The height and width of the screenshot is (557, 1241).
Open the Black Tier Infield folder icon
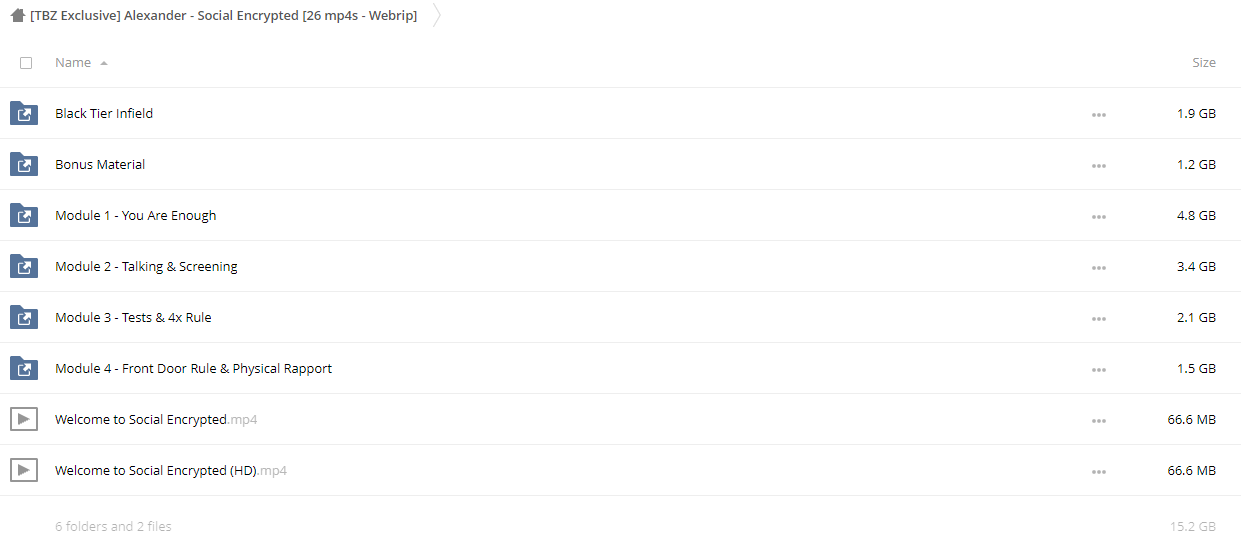pos(24,113)
